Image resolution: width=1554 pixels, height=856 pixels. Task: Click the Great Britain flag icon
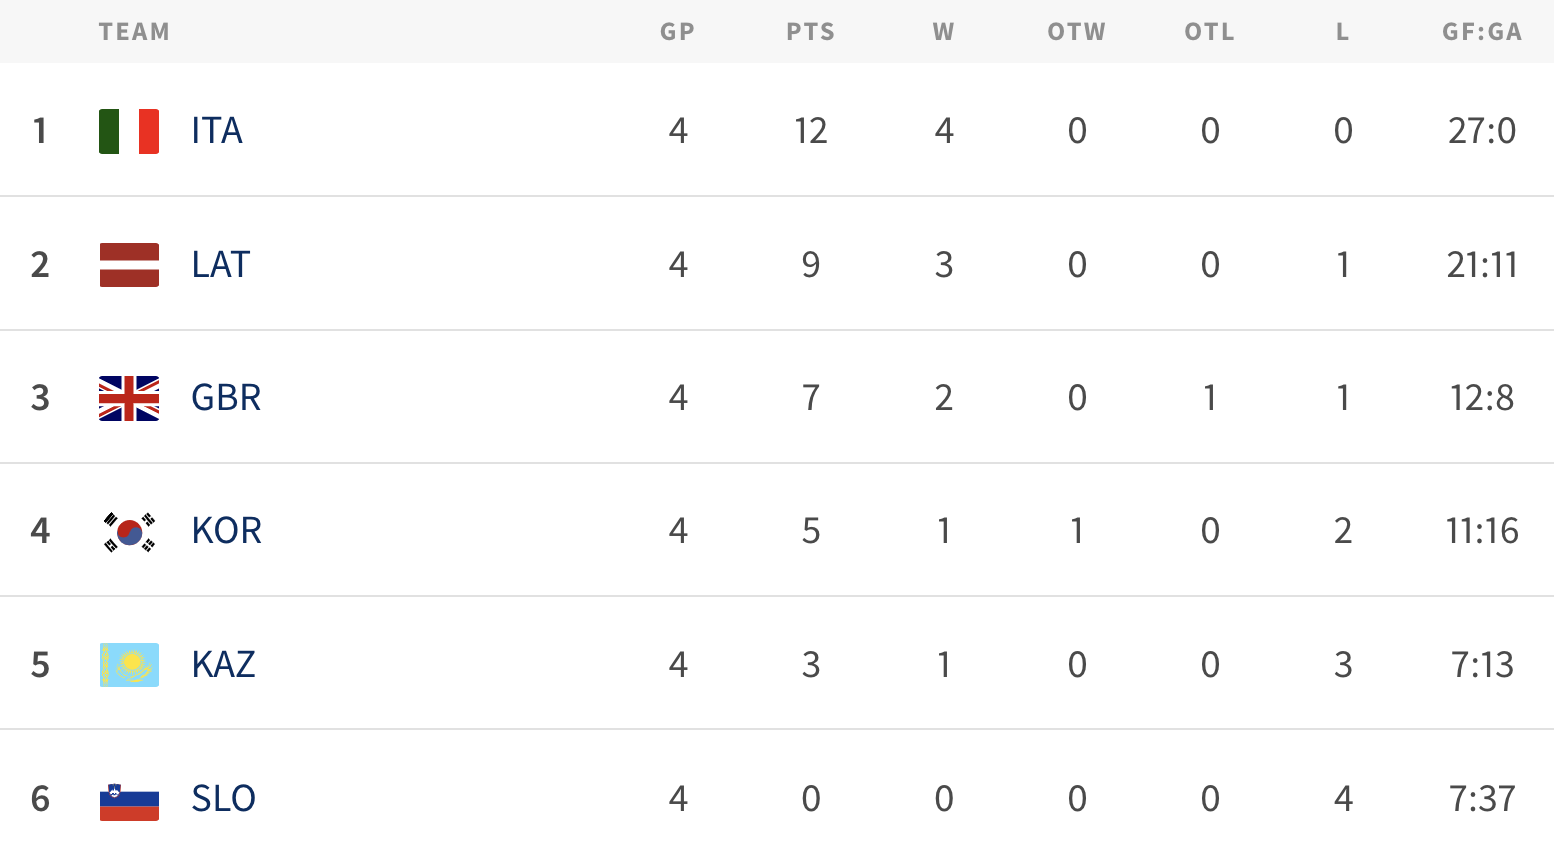[x=129, y=398]
